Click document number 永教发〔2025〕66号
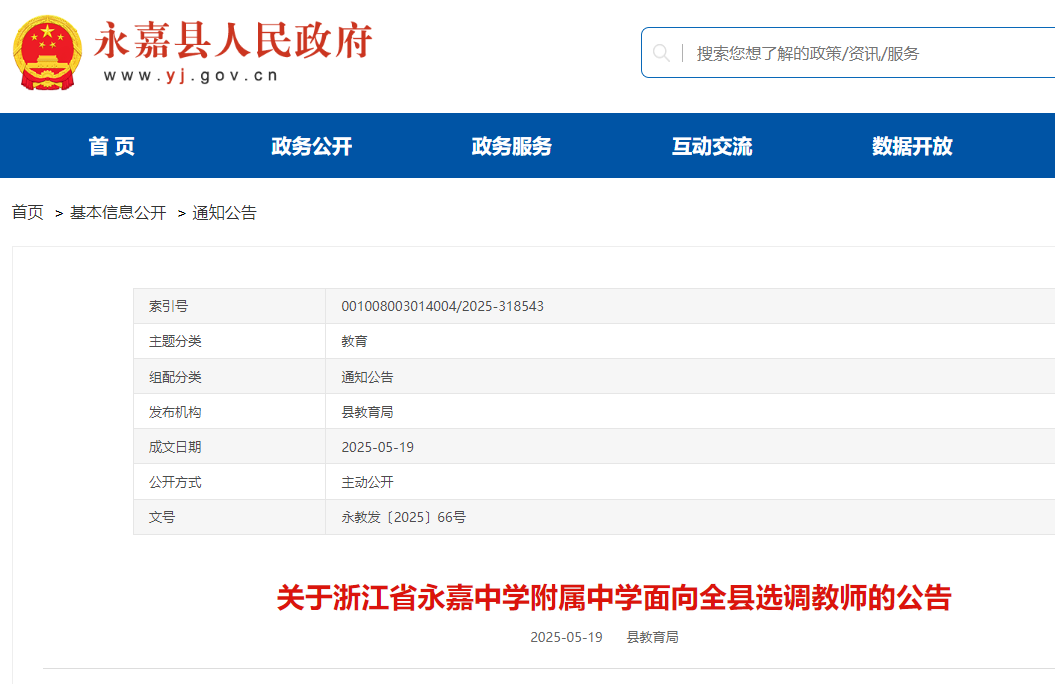Image resolution: width=1055 pixels, height=684 pixels. click(x=403, y=517)
